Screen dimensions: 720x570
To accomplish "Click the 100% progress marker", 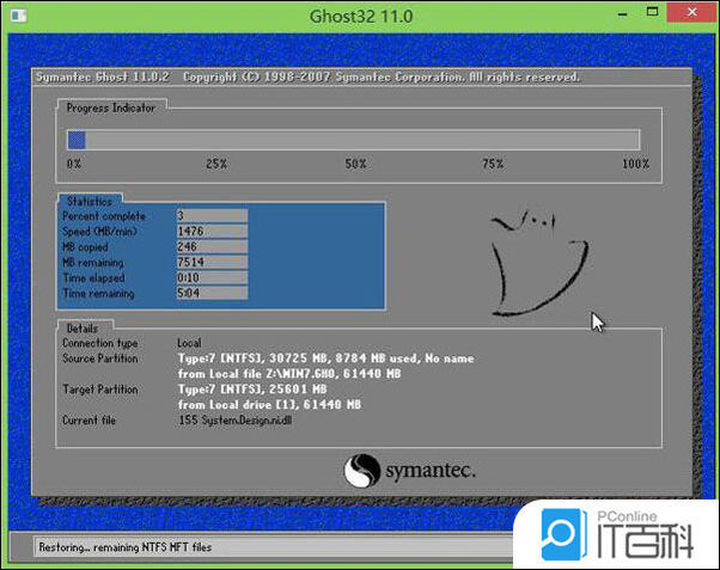I will pyautogui.click(x=636, y=164).
